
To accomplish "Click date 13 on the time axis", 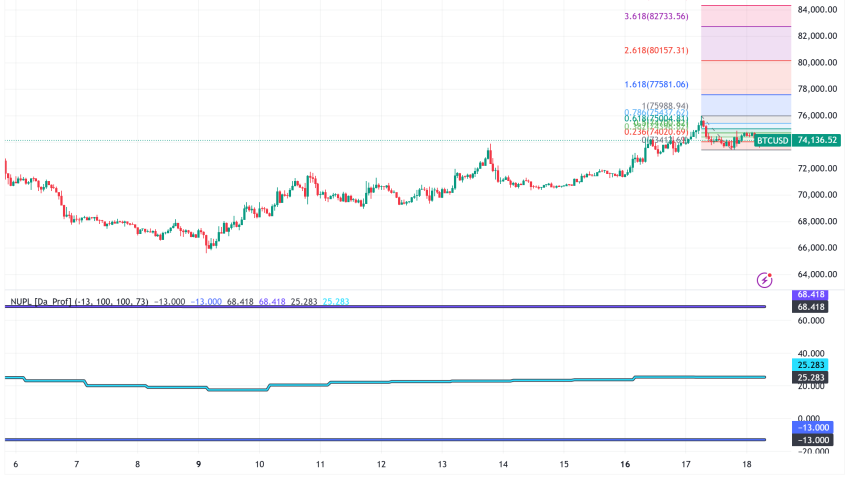I will [x=442, y=465].
